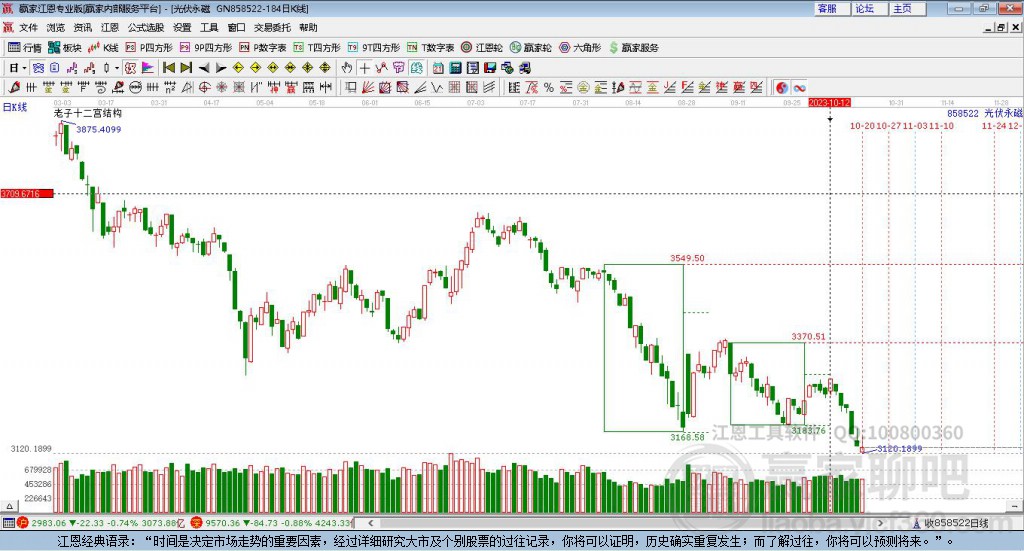Expand the candlestick style dropdown arrow
This screenshot has width=1024, height=551.
tap(117, 68)
